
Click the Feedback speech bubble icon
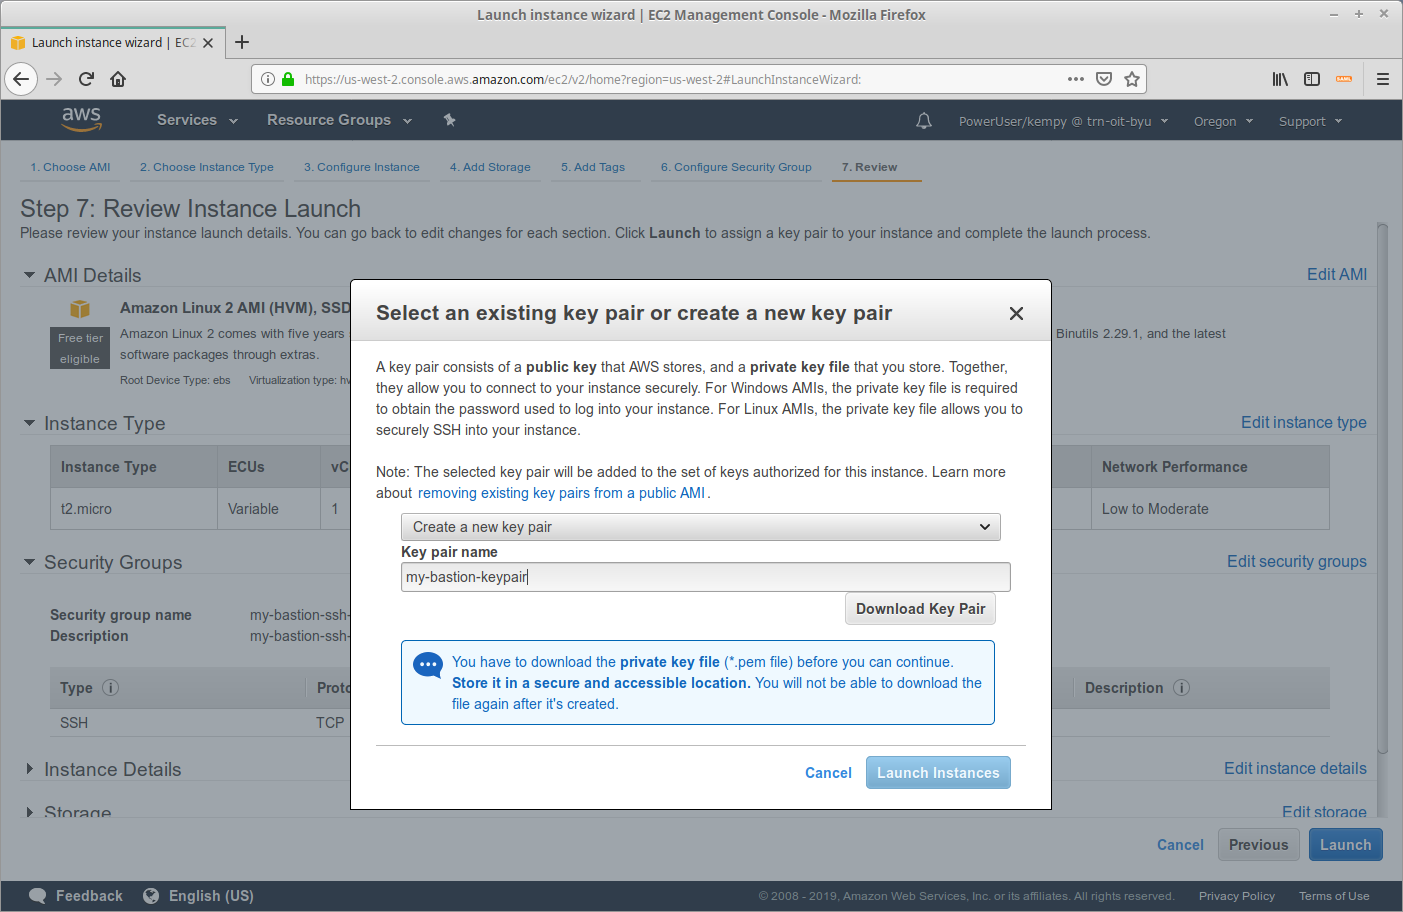pyautogui.click(x=38, y=896)
